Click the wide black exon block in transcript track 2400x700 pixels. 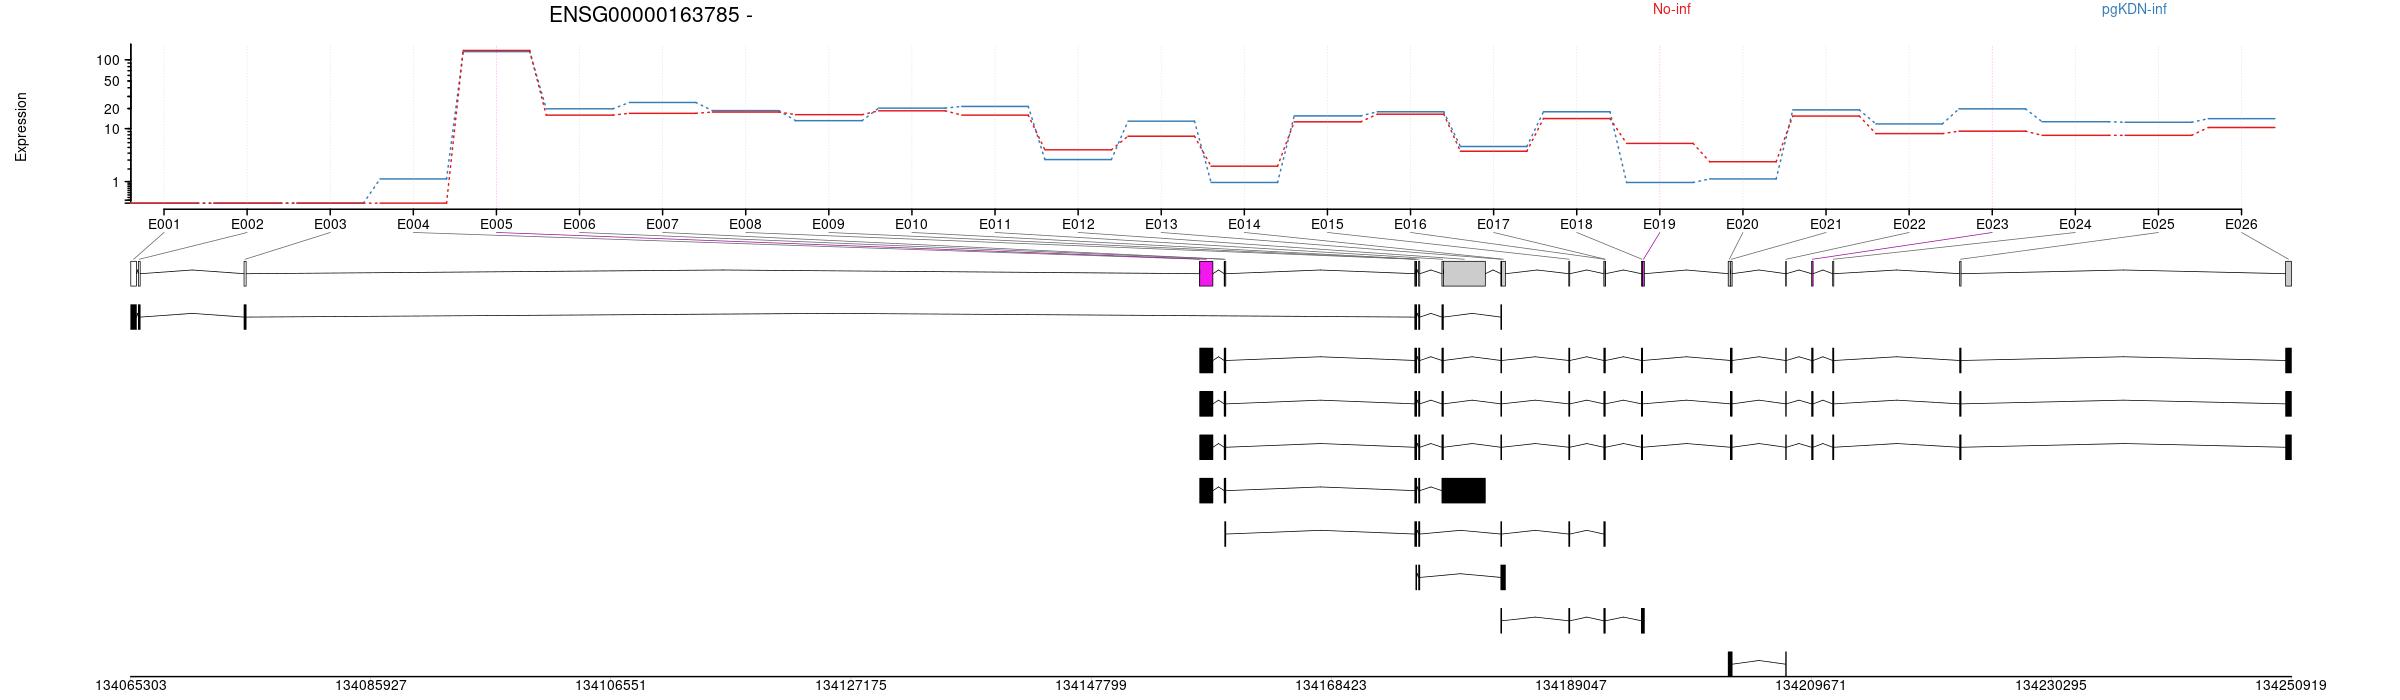(x=1464, y=491)
